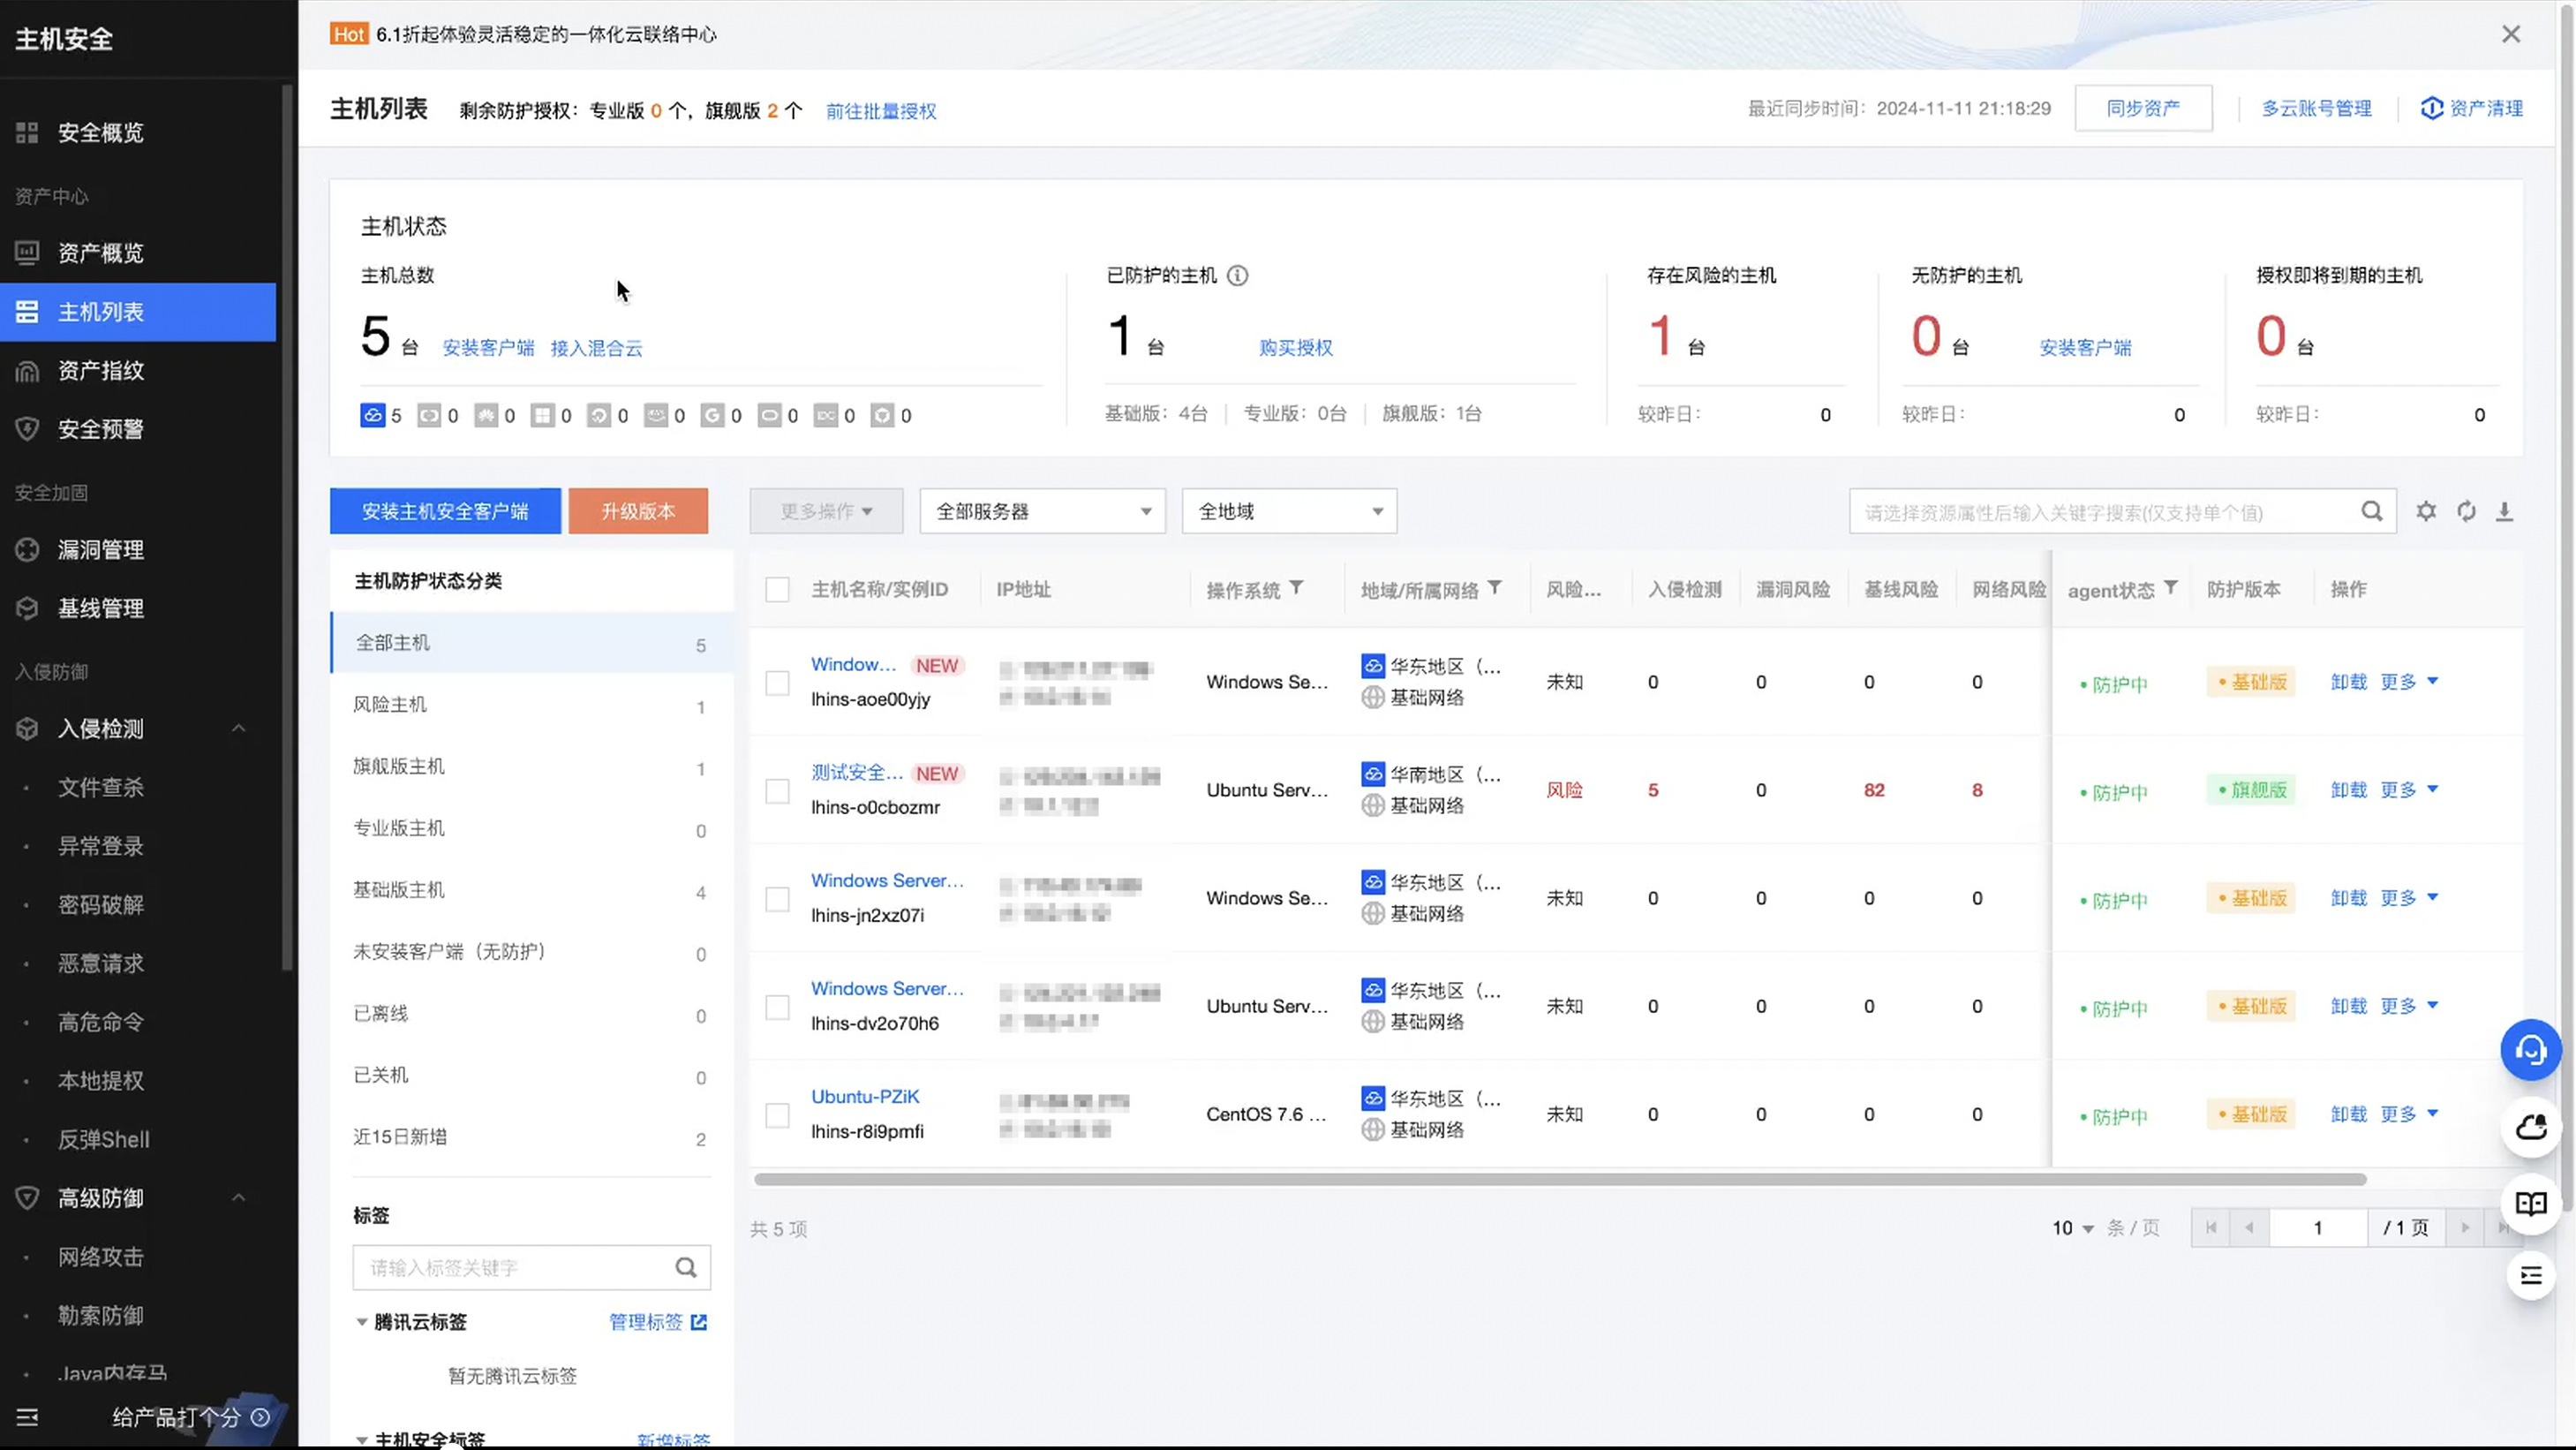Select the 风险主机 category filter
Image resolution: width=2576 pixels, height=1450 pixels.
click(x=390, y=705)
